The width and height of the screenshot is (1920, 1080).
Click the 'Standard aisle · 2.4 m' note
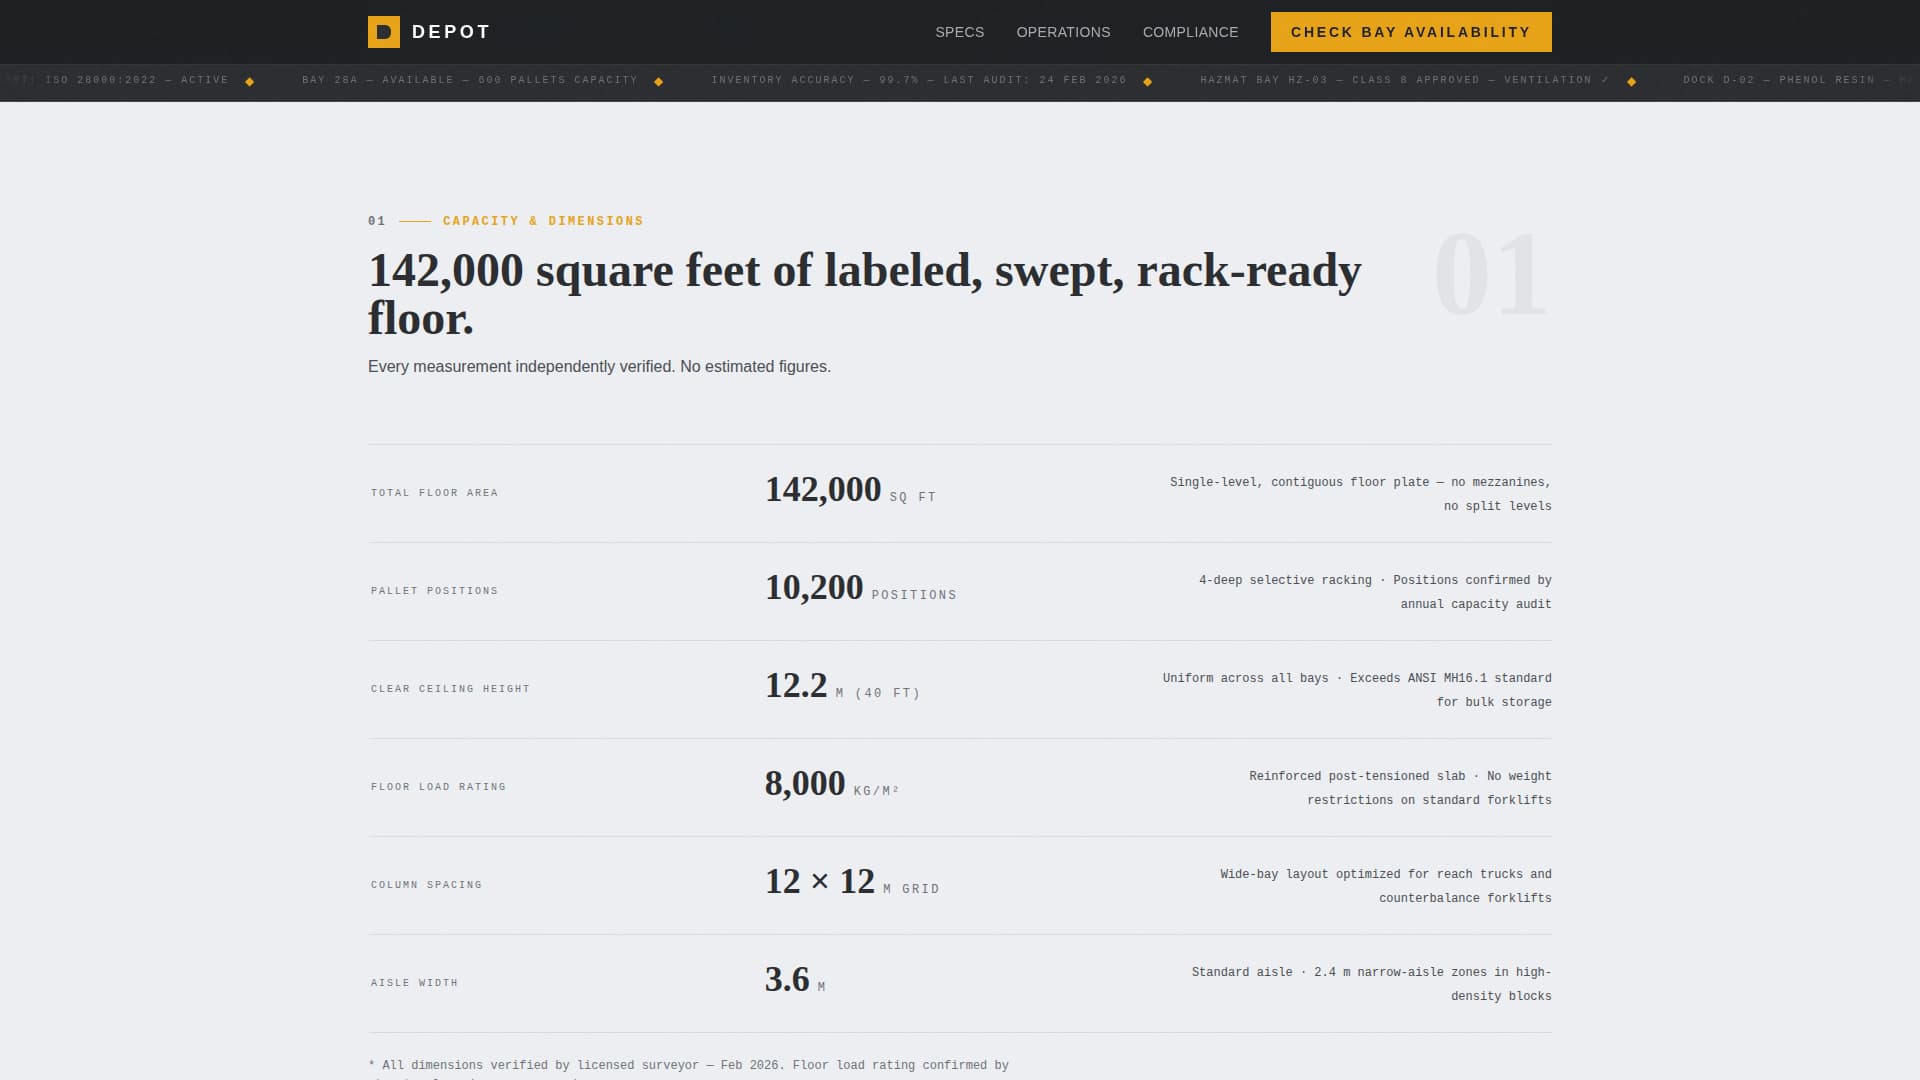click(x=1371, y=984)
